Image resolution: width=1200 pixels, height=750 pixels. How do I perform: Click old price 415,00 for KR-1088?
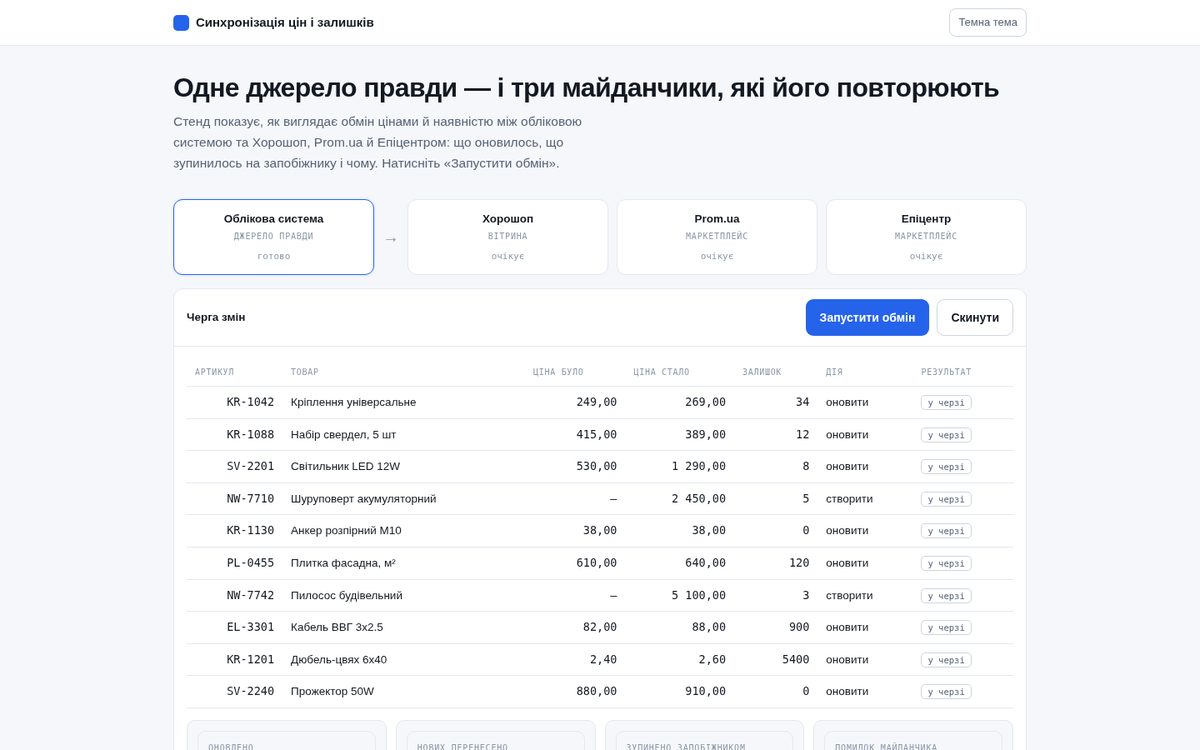tap(596, 434)
